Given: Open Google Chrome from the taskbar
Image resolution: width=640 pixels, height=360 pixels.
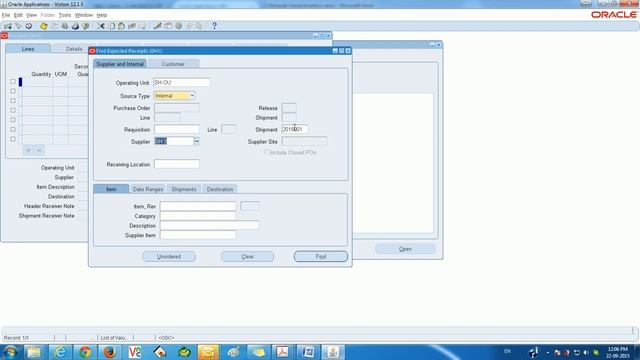Looking at the screenshot, I should (x=85, y=352).
